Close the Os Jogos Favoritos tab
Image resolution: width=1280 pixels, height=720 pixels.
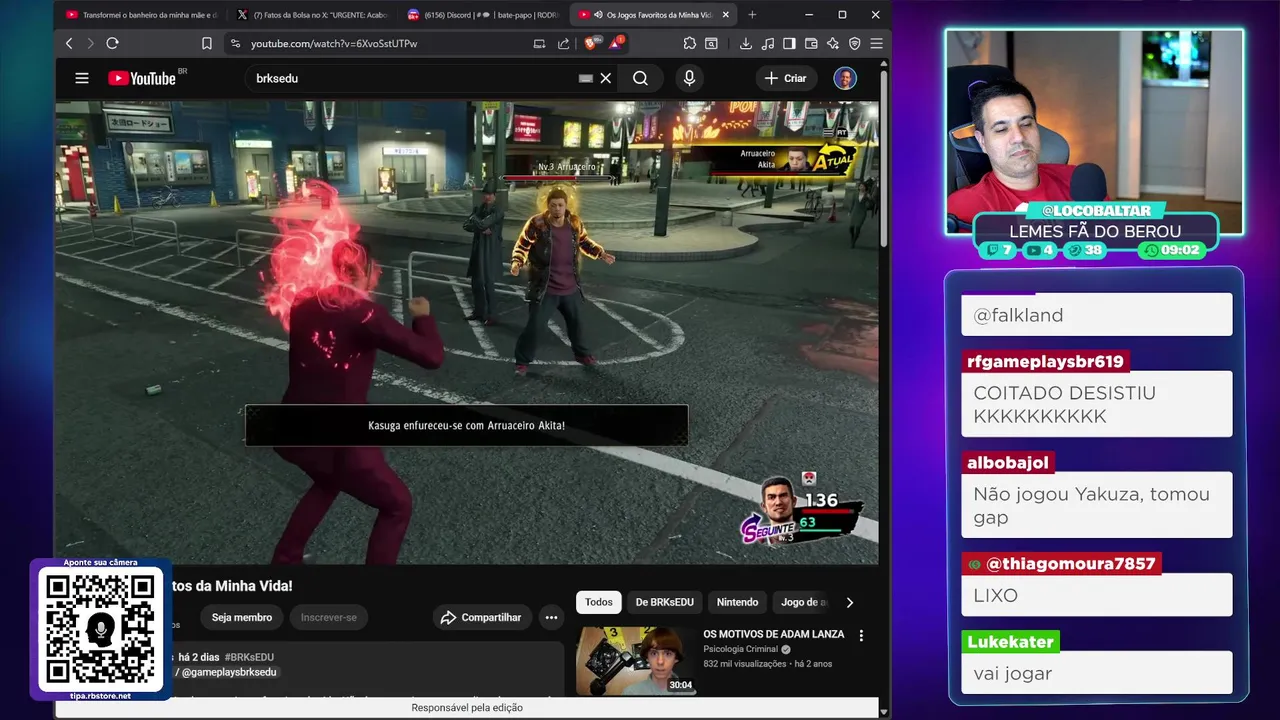click(725, 14)
